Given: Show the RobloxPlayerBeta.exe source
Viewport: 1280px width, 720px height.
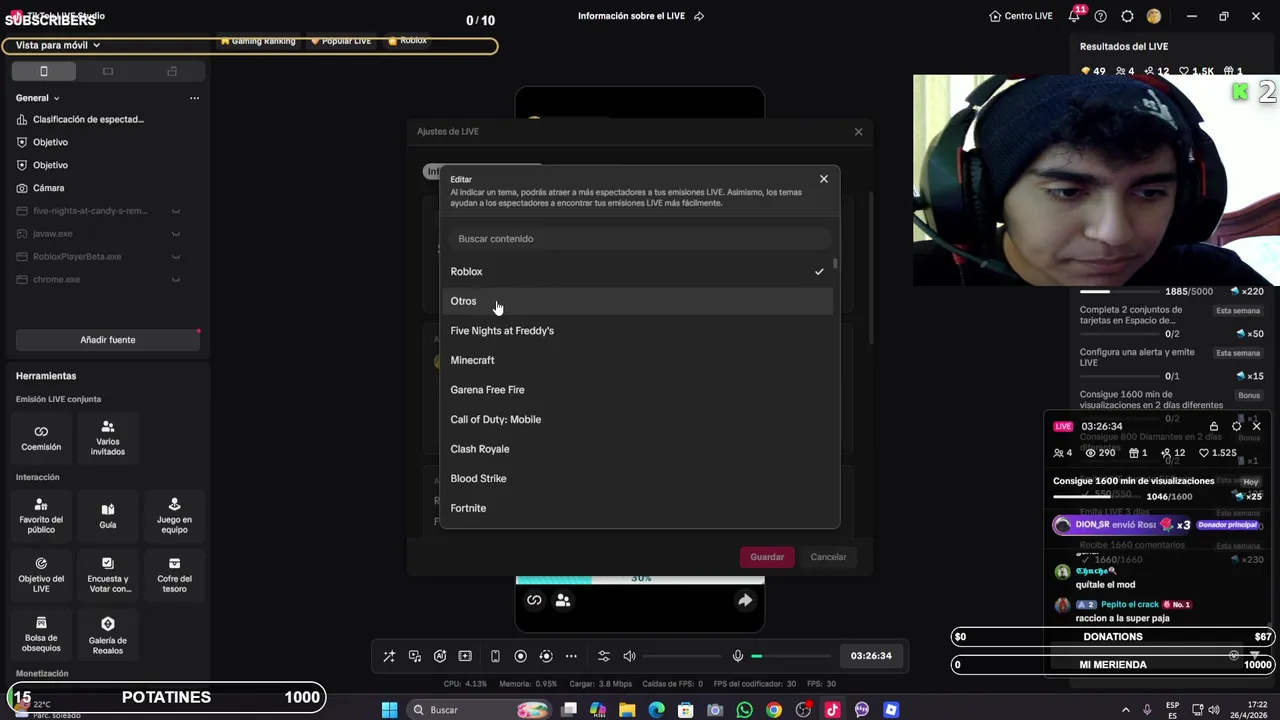Looking at the screenshot, I should [x=176, y=257].
